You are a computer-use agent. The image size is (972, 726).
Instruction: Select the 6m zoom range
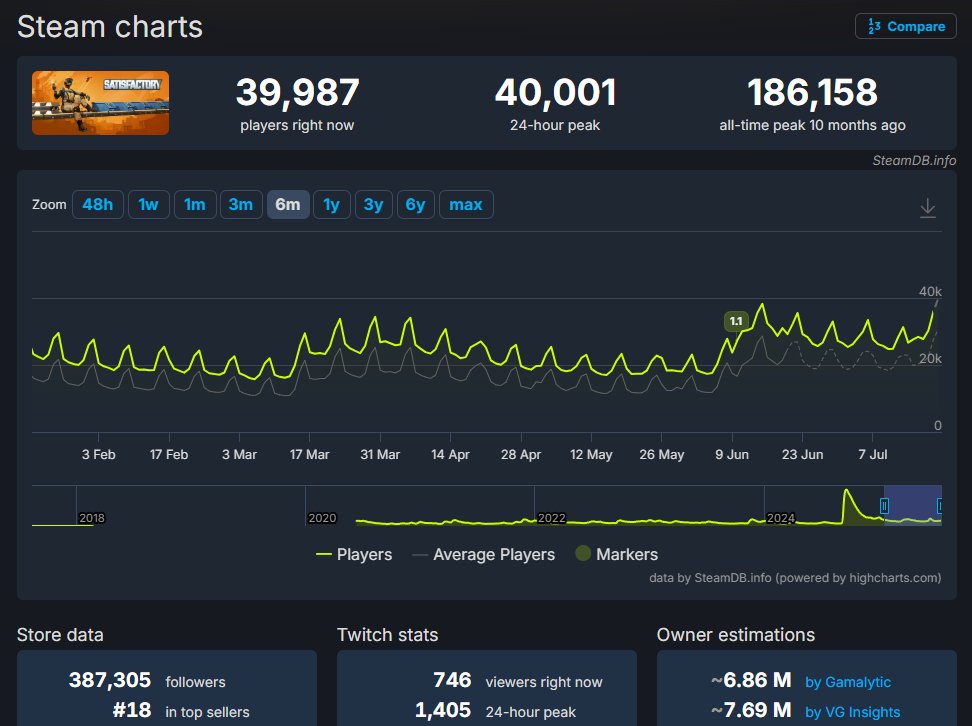point(288,205)
